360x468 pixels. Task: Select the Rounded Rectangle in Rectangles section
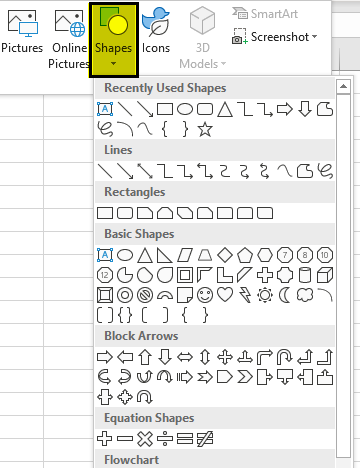coord(125,213)
